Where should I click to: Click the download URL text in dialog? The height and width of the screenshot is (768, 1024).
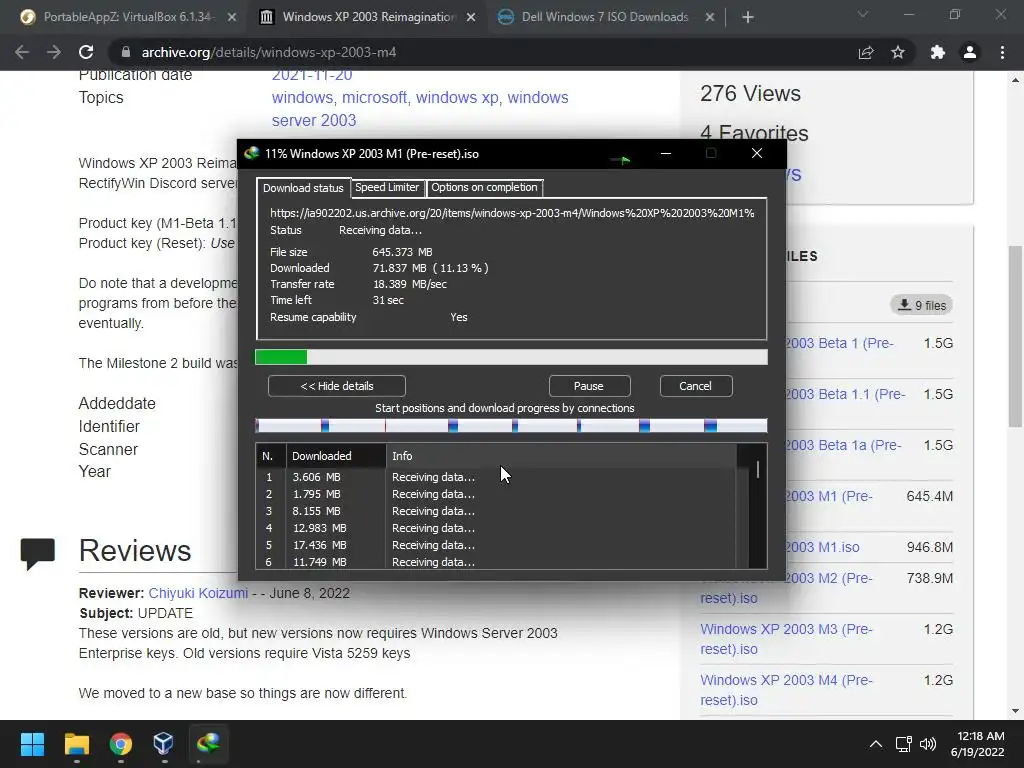512,213
